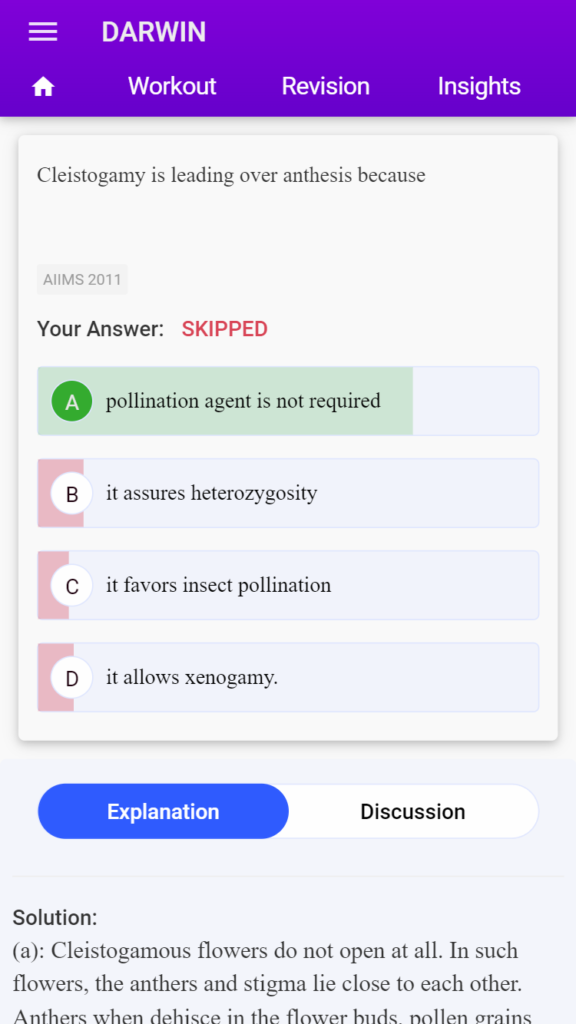
Task: Switch to the Discussion view
Action: click(413, 811)
